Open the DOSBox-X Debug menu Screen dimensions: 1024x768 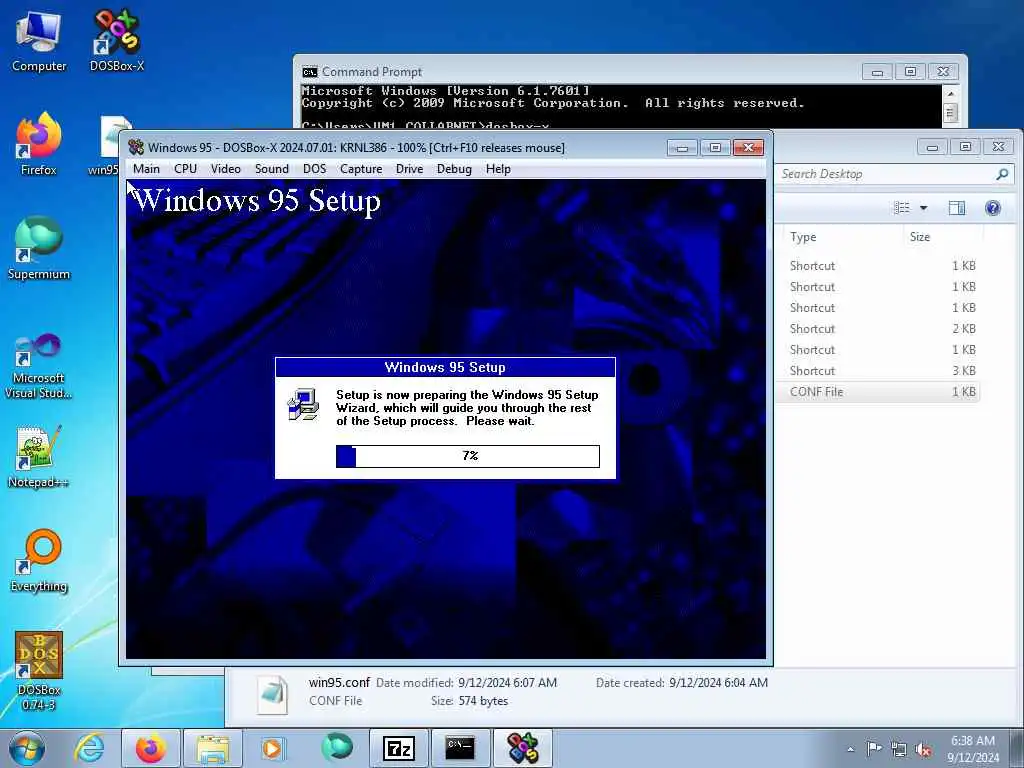pyautogui.click(x=454, y=169)
